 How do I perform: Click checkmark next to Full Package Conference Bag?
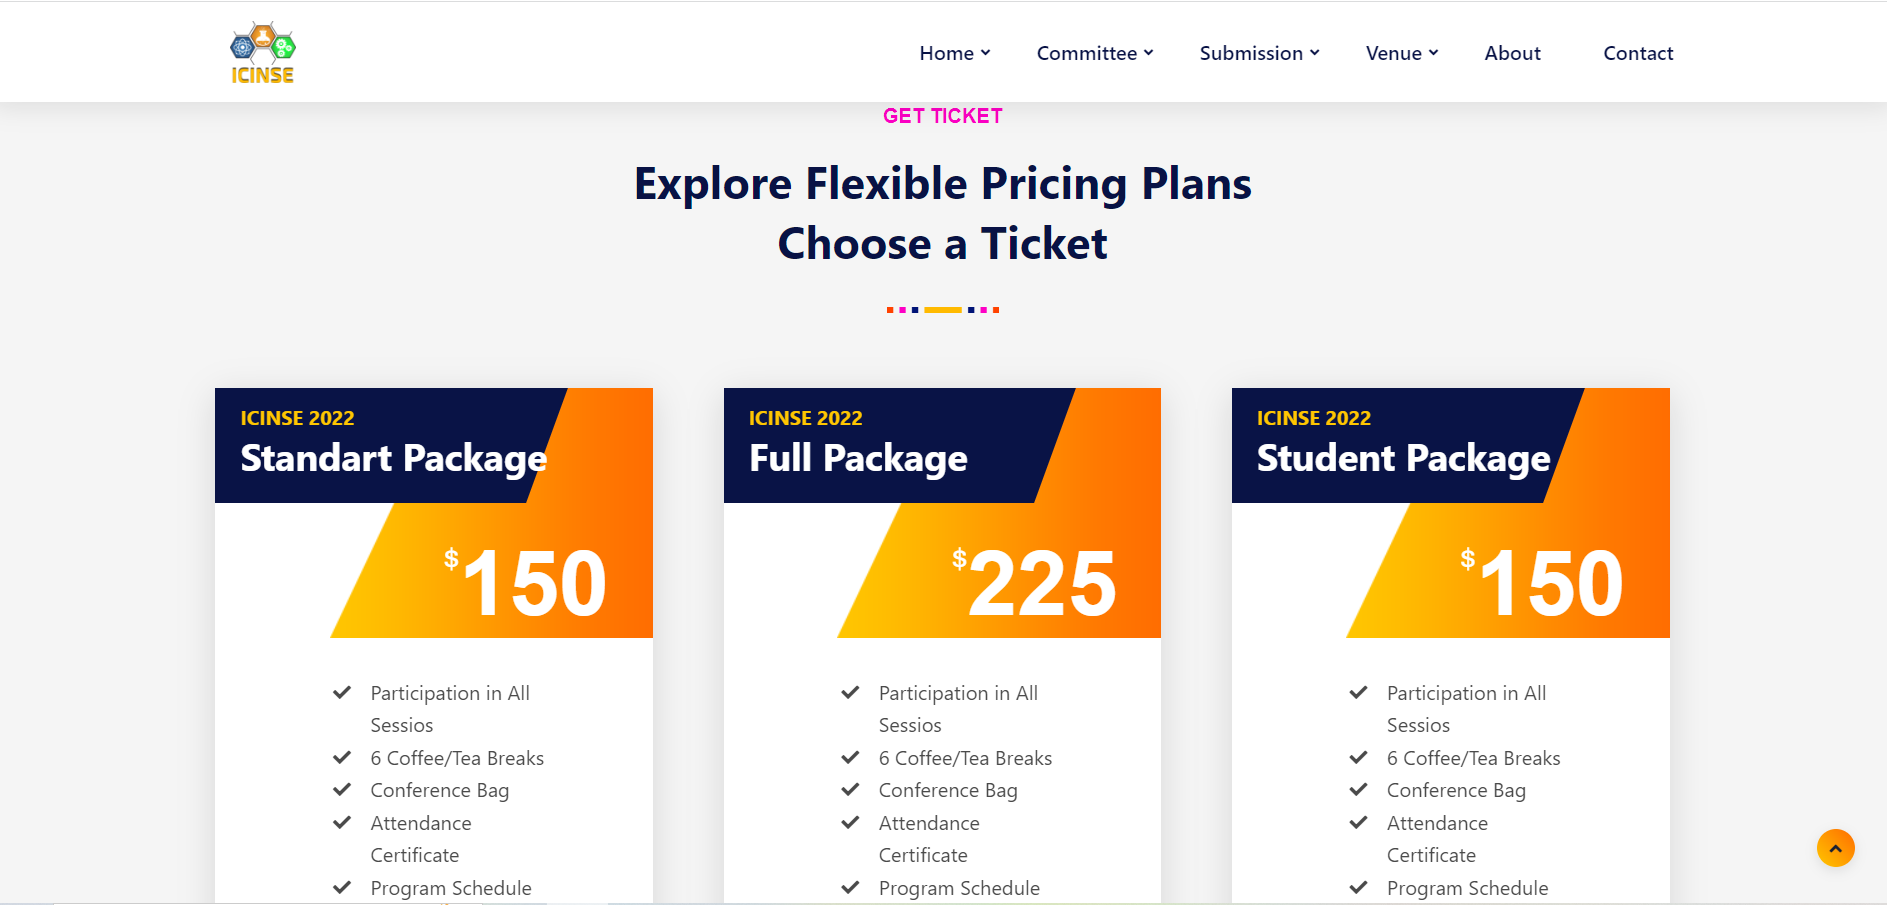(850, 790)
